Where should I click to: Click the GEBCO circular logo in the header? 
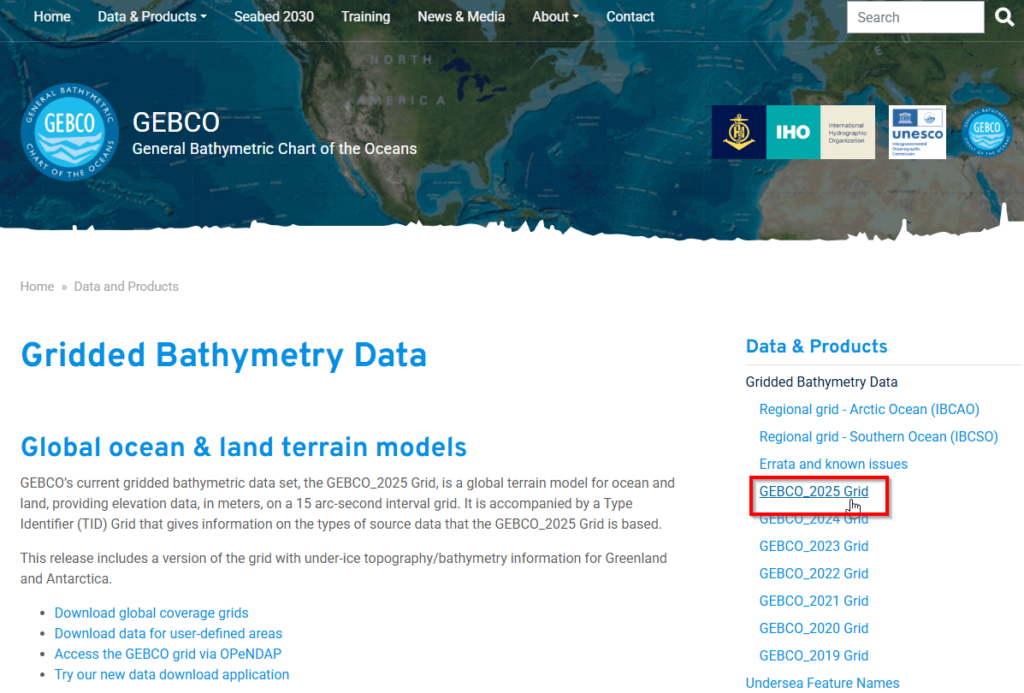[x=69, y=131]
